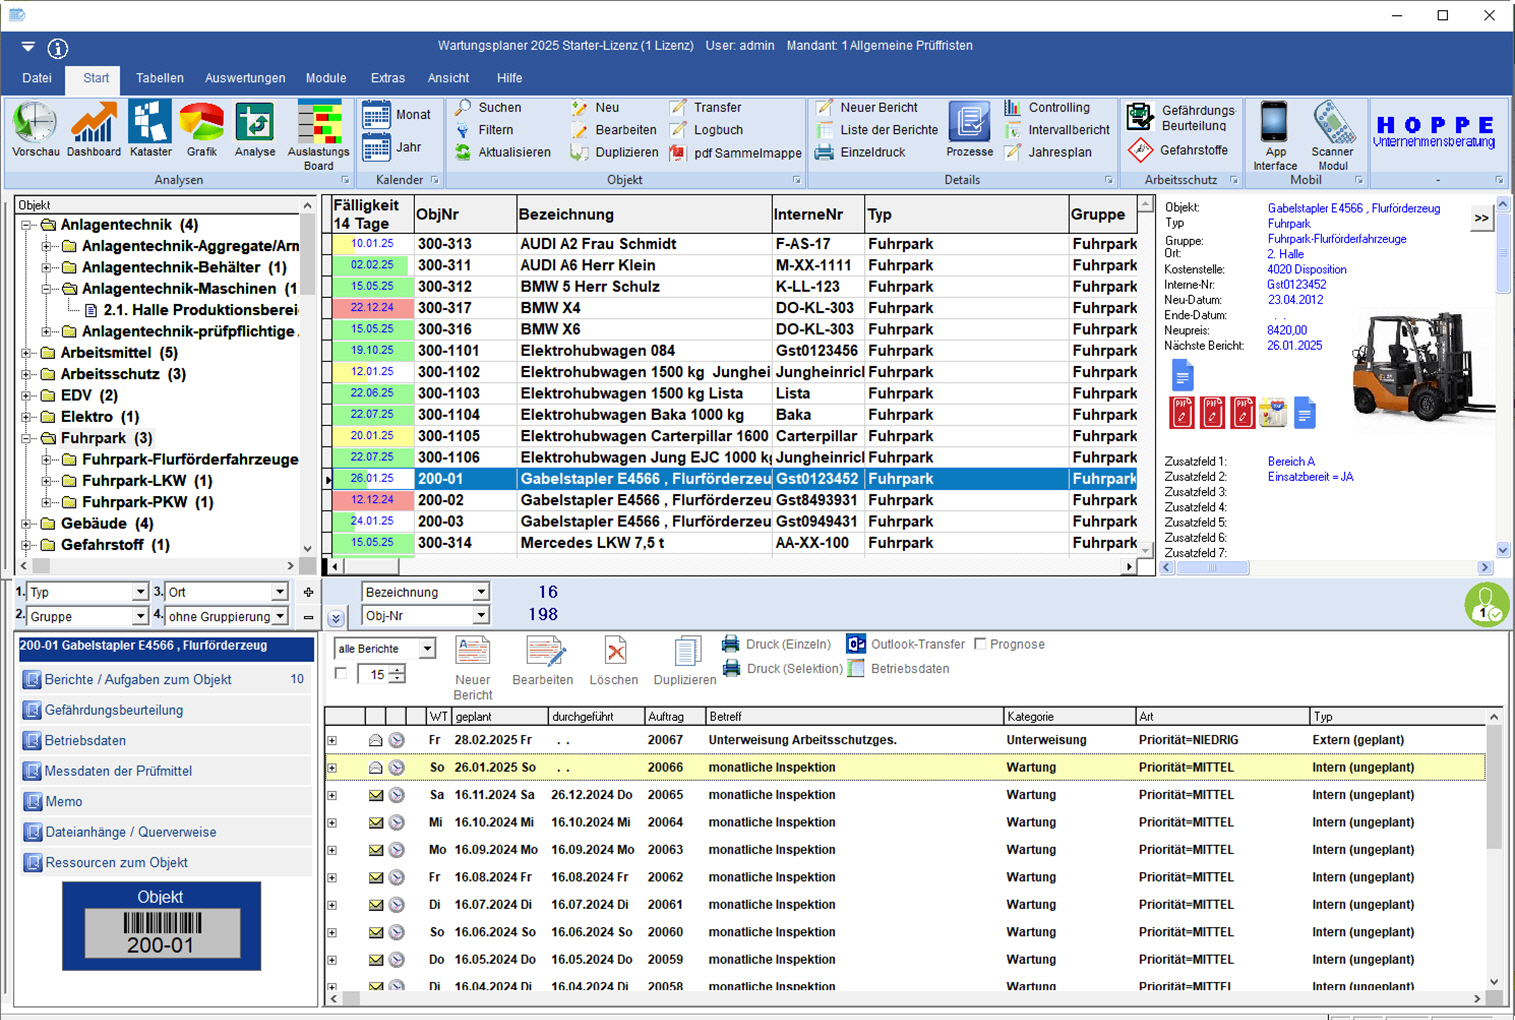Image resolution: width=1515 pixels, height=1020 pixels.
Task: Open the Extras tab
Action: [388, 78]
